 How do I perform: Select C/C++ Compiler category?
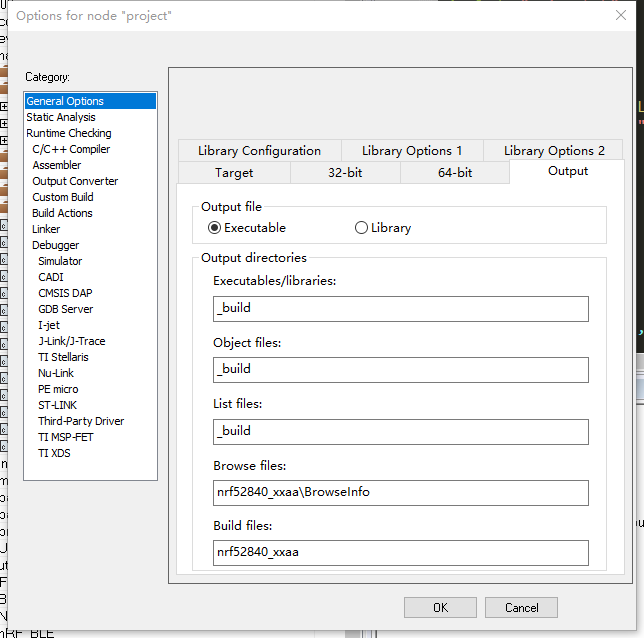(71, 149)
